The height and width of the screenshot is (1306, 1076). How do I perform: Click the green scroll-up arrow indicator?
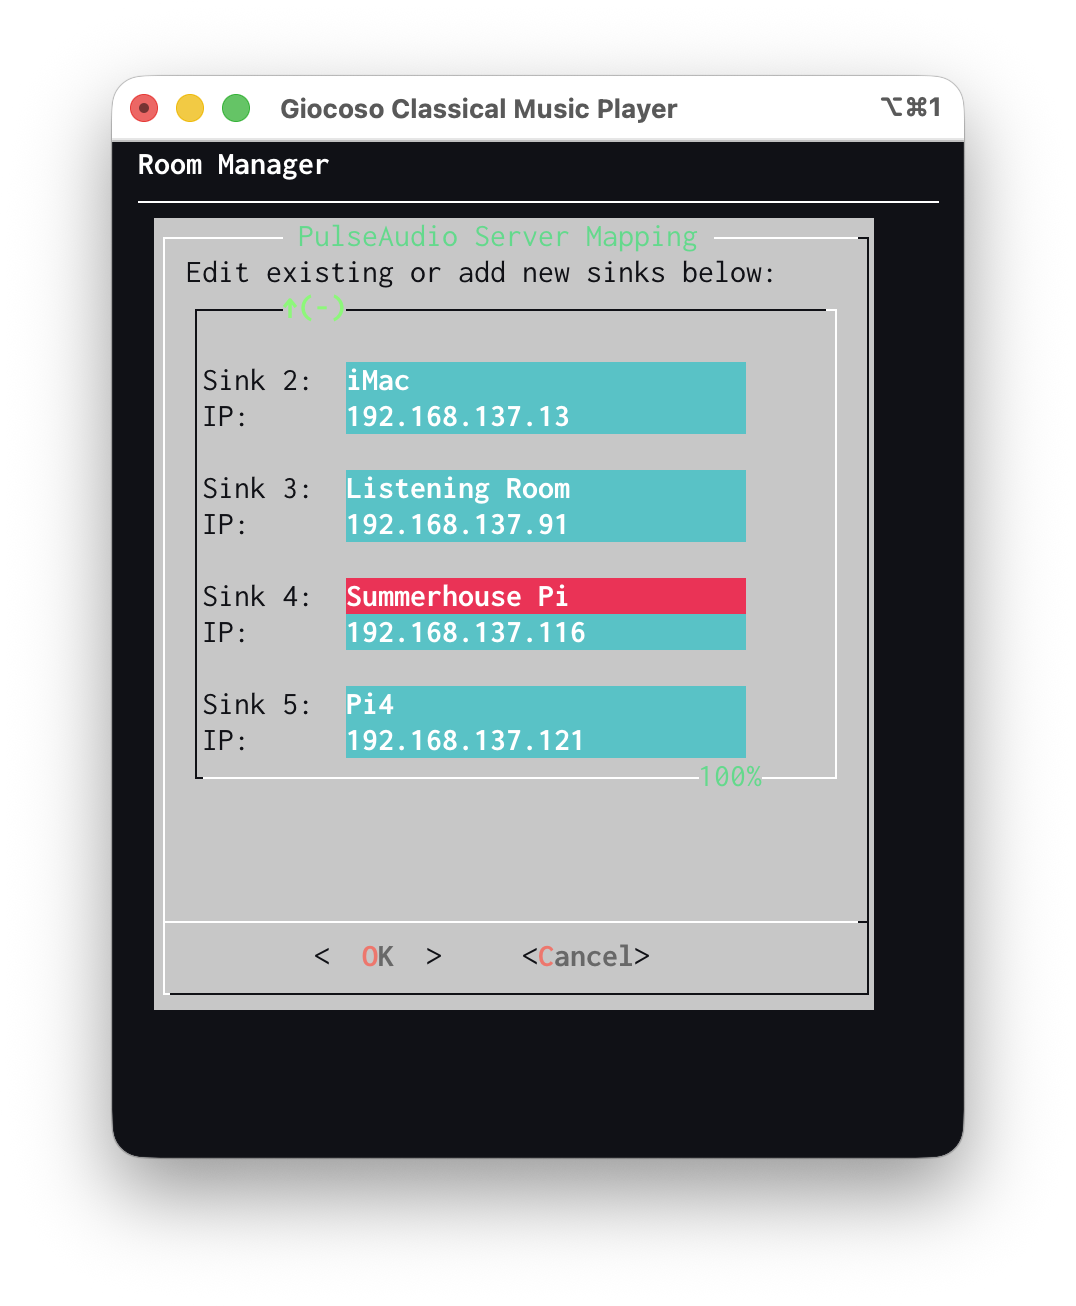coord(290,308)
